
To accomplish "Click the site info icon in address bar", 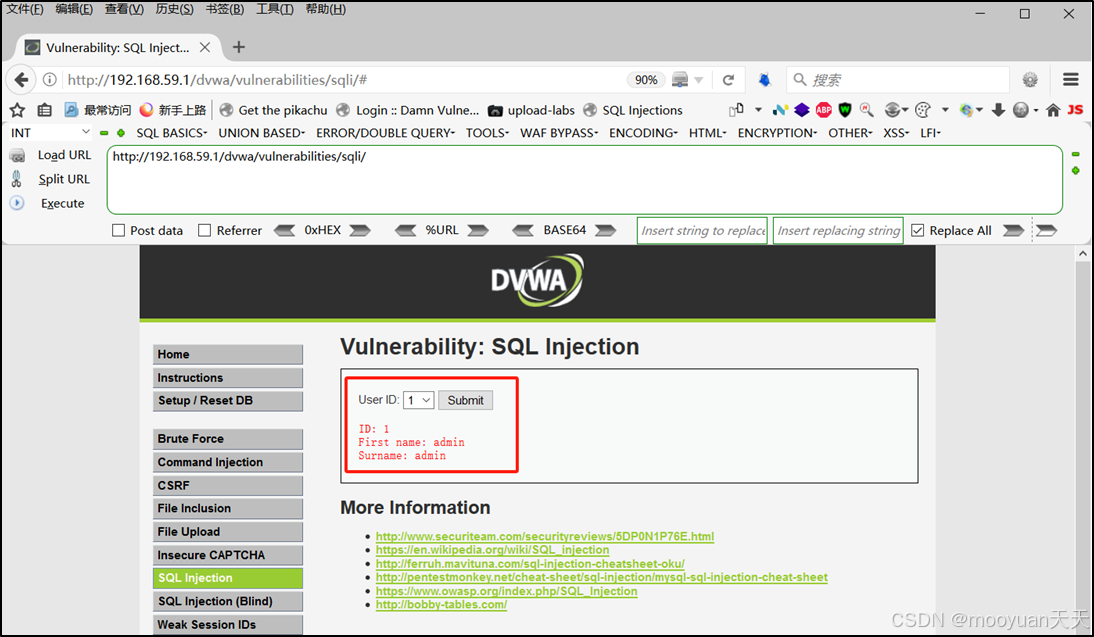I will pyautogui.click(x=50, y=80).
